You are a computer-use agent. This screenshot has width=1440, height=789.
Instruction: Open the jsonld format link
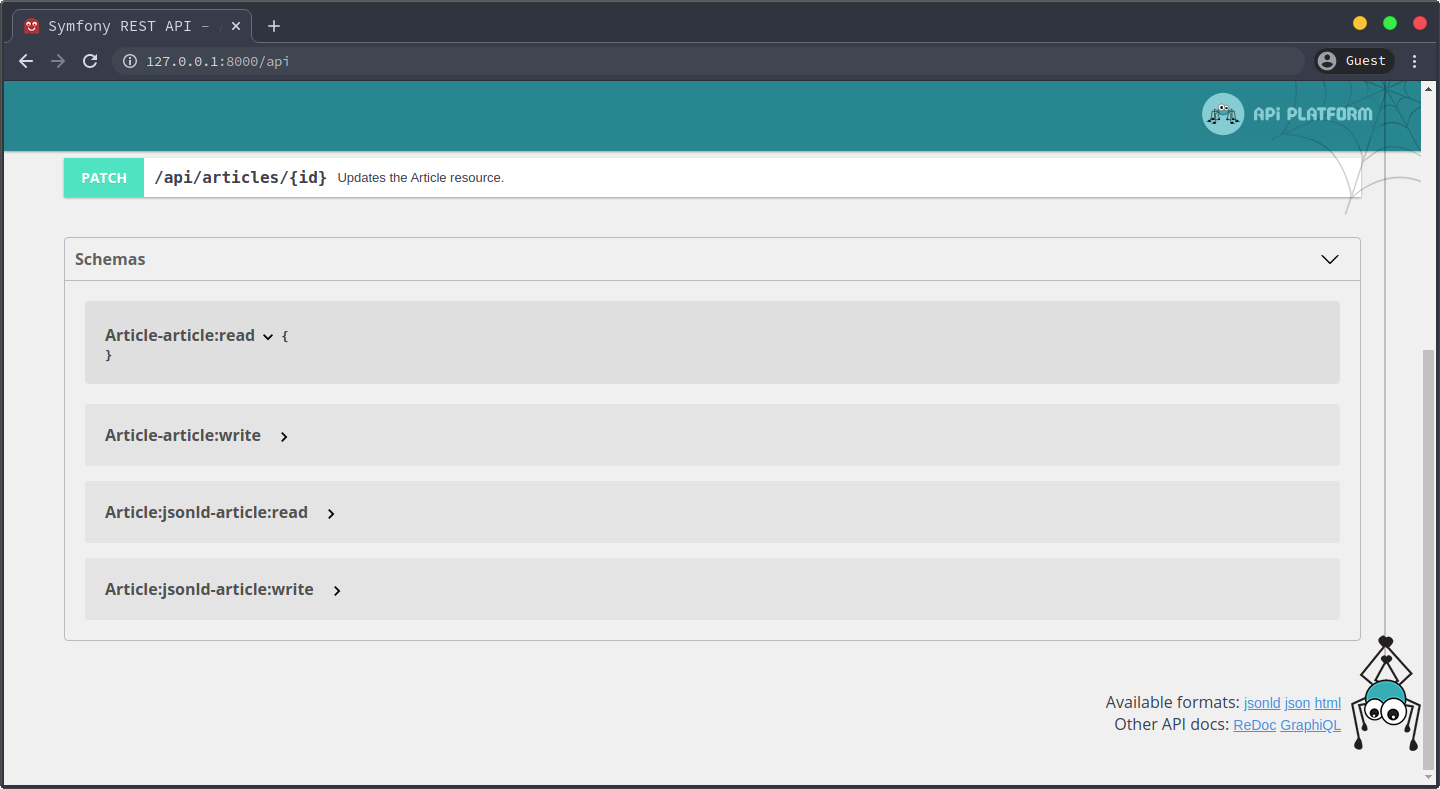(1262, 703)
